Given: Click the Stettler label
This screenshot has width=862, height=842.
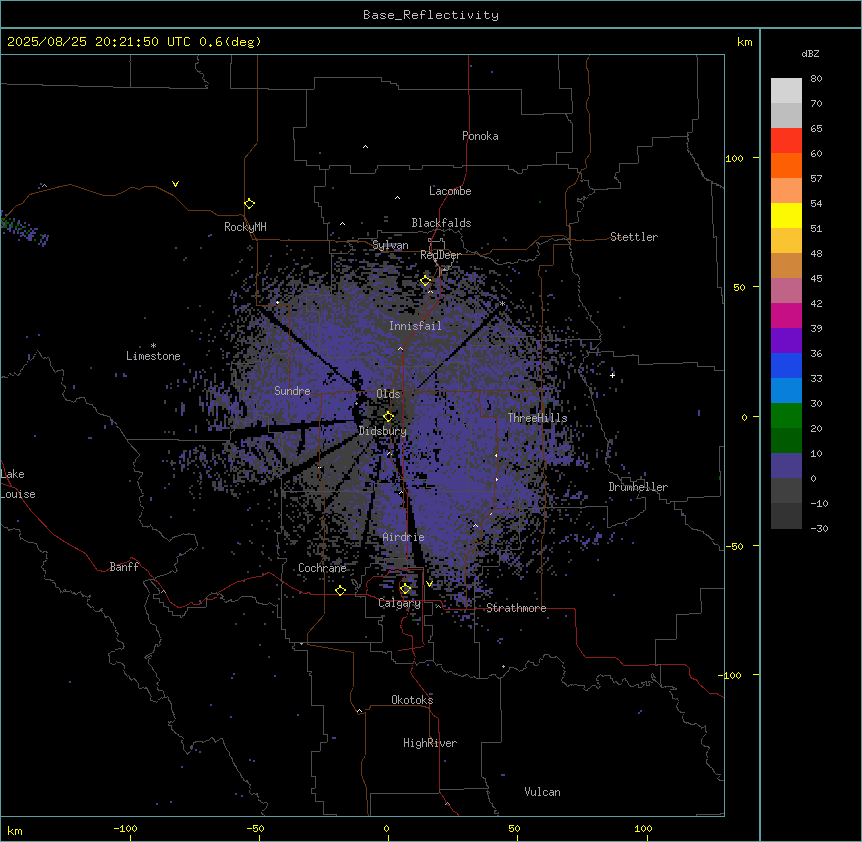Looking at the screenshot, I should (x=634, y=237).
